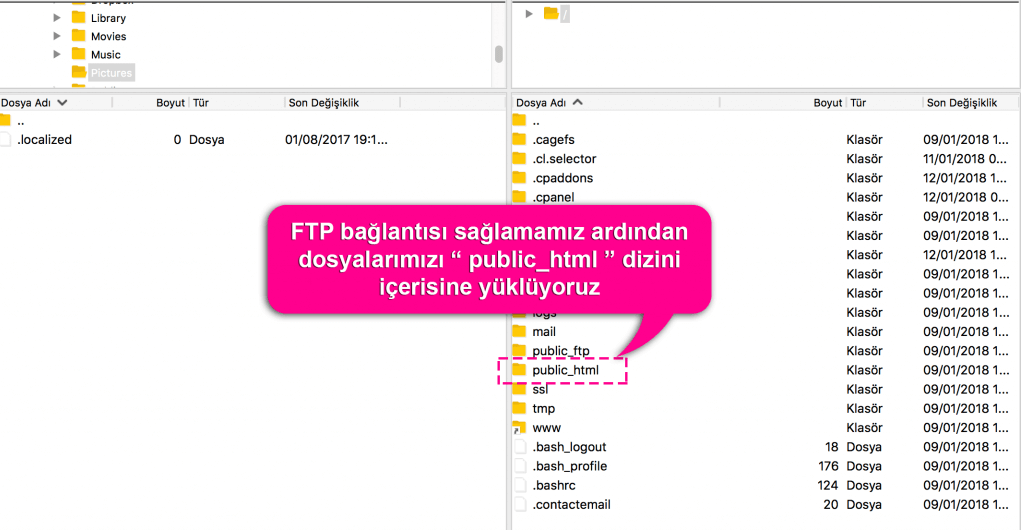Click the local directory tree scrollbar
The height and width of the screenshot is (530, 1021).
499,54
